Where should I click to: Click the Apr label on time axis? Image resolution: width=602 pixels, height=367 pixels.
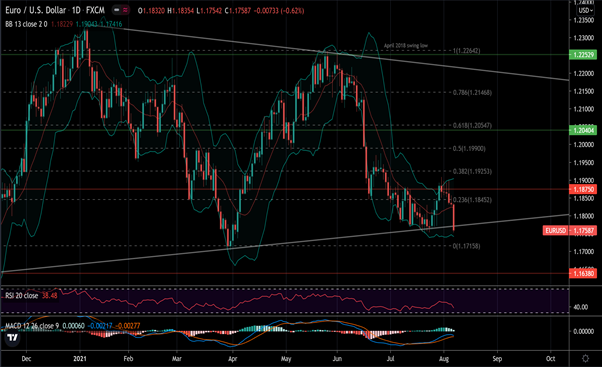232,359
